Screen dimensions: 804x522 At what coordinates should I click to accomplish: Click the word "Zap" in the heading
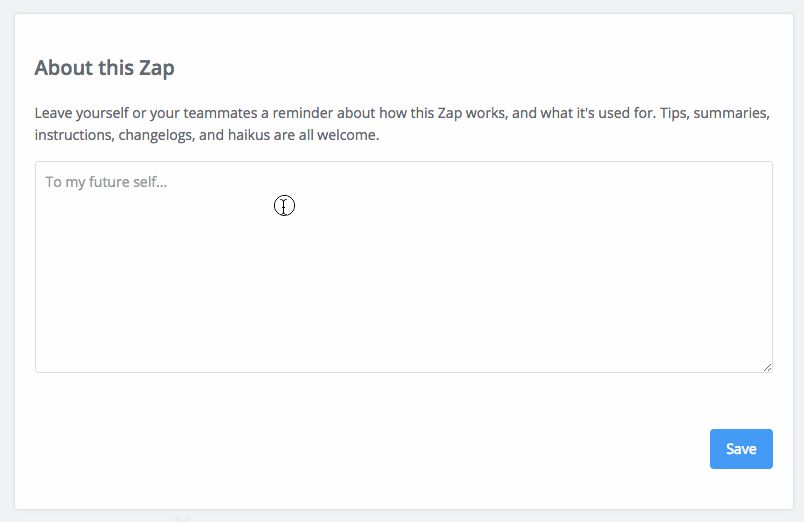156,68
